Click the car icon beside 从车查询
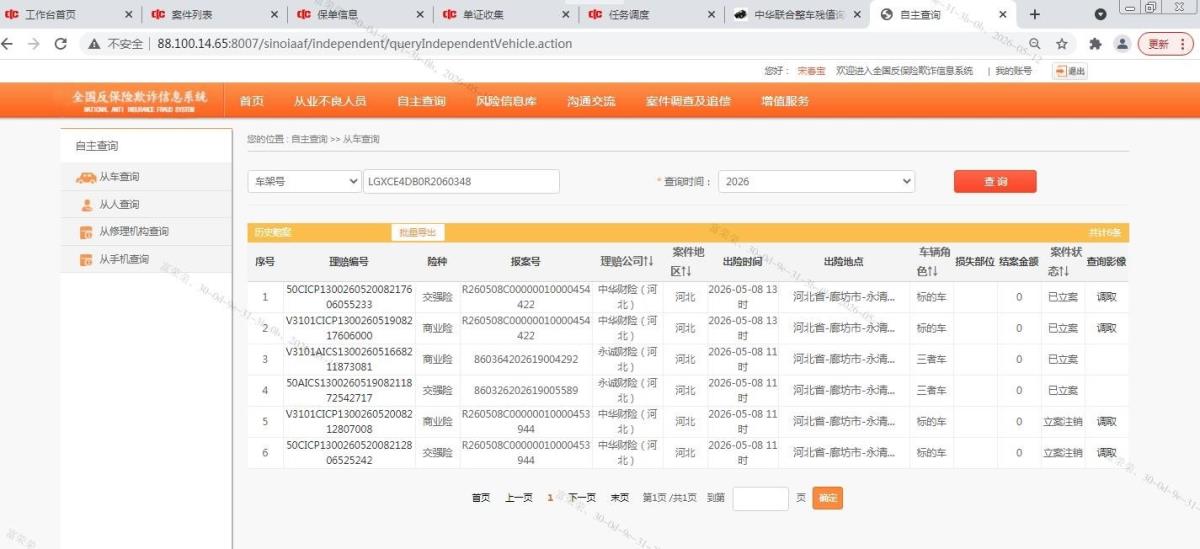The image size is (1200, 549). (86, 177)
